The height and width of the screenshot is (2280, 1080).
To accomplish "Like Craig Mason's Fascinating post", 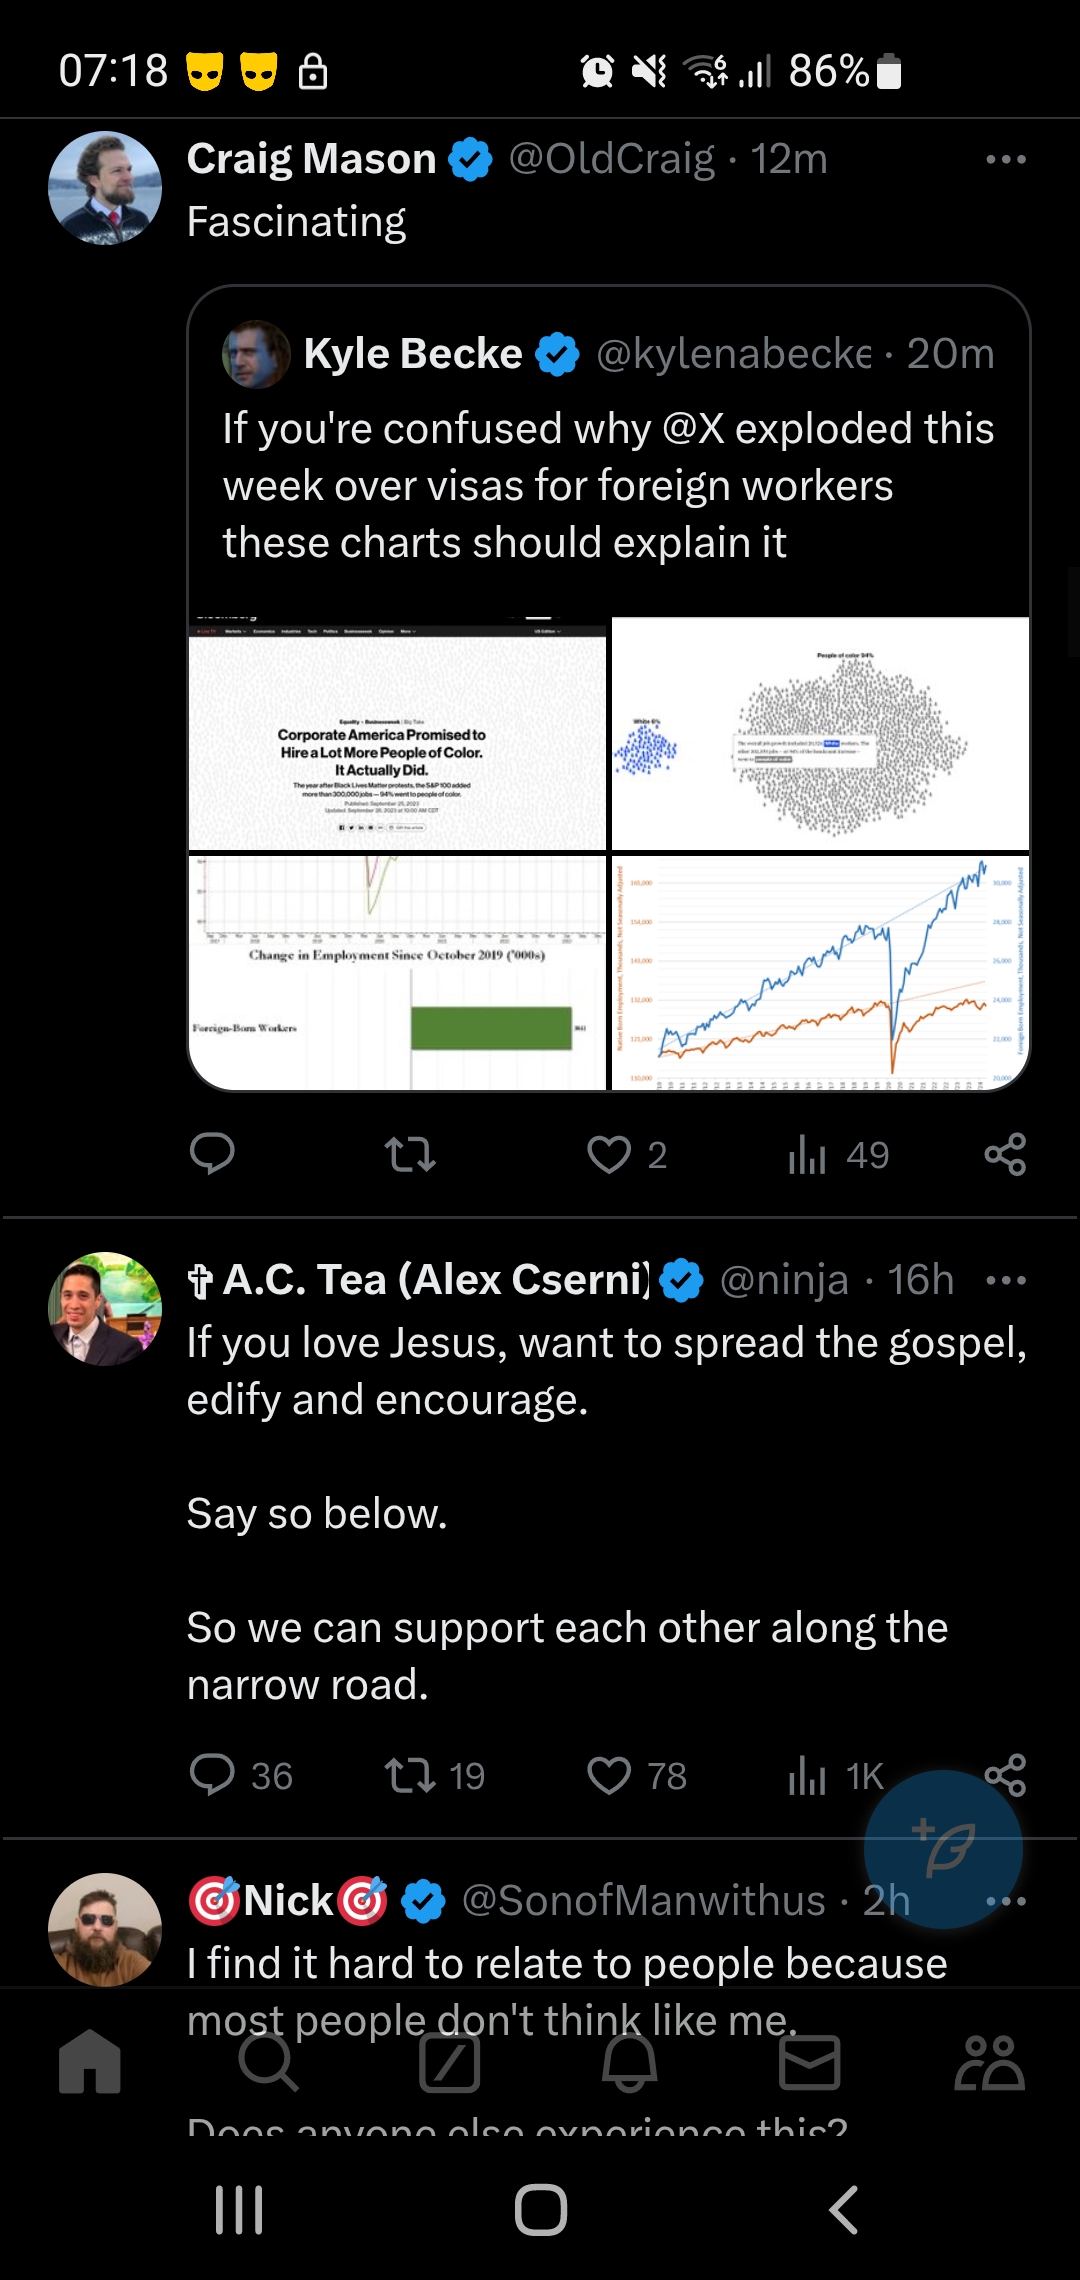I will point(626,1155).
